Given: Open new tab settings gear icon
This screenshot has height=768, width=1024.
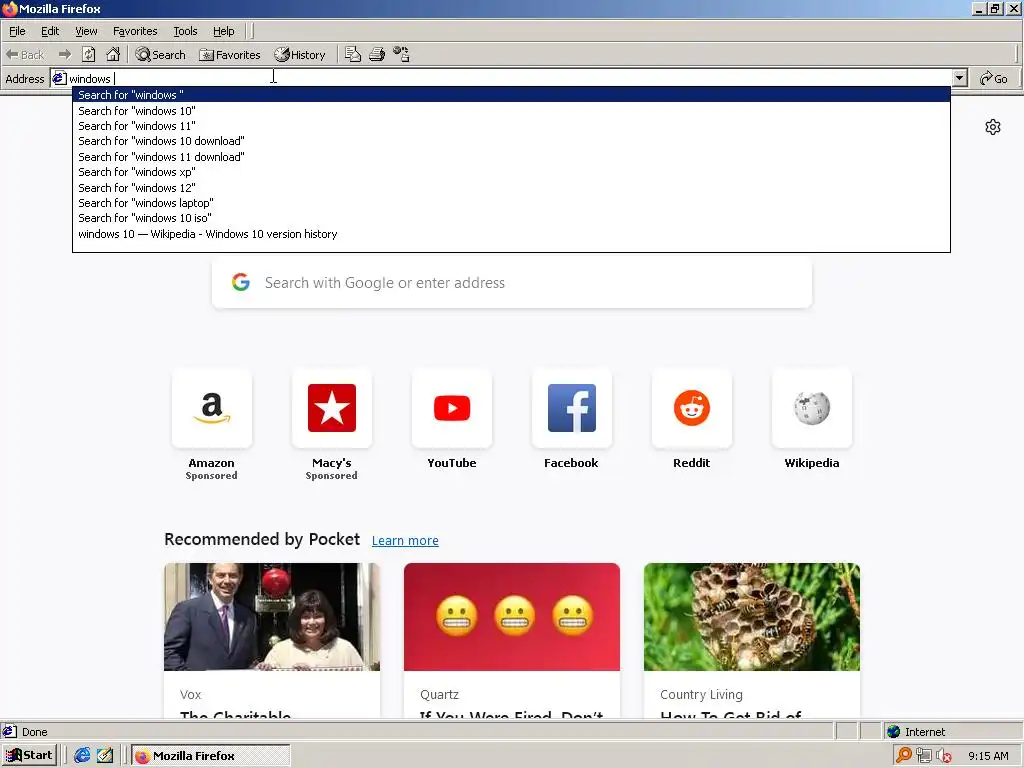Looking at the screenshot, I should (993, 127).
